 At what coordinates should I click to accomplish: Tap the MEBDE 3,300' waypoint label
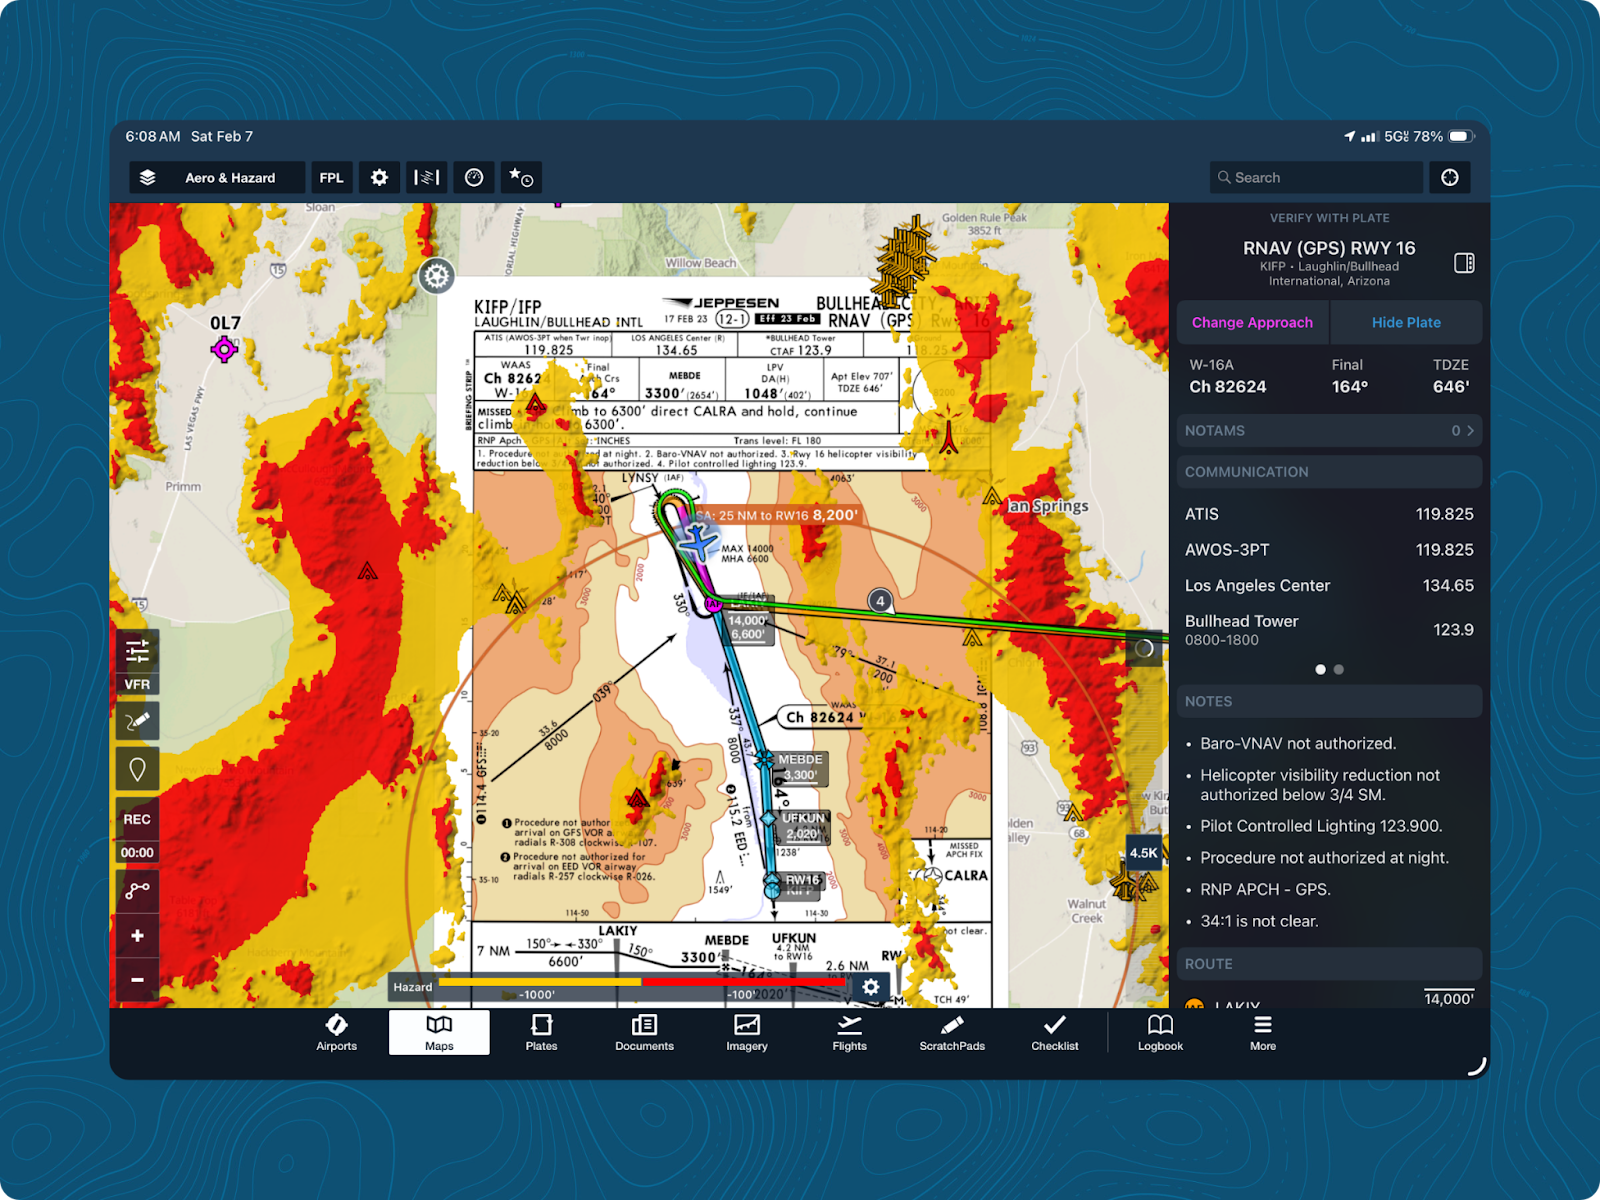[x=800, y=767]
